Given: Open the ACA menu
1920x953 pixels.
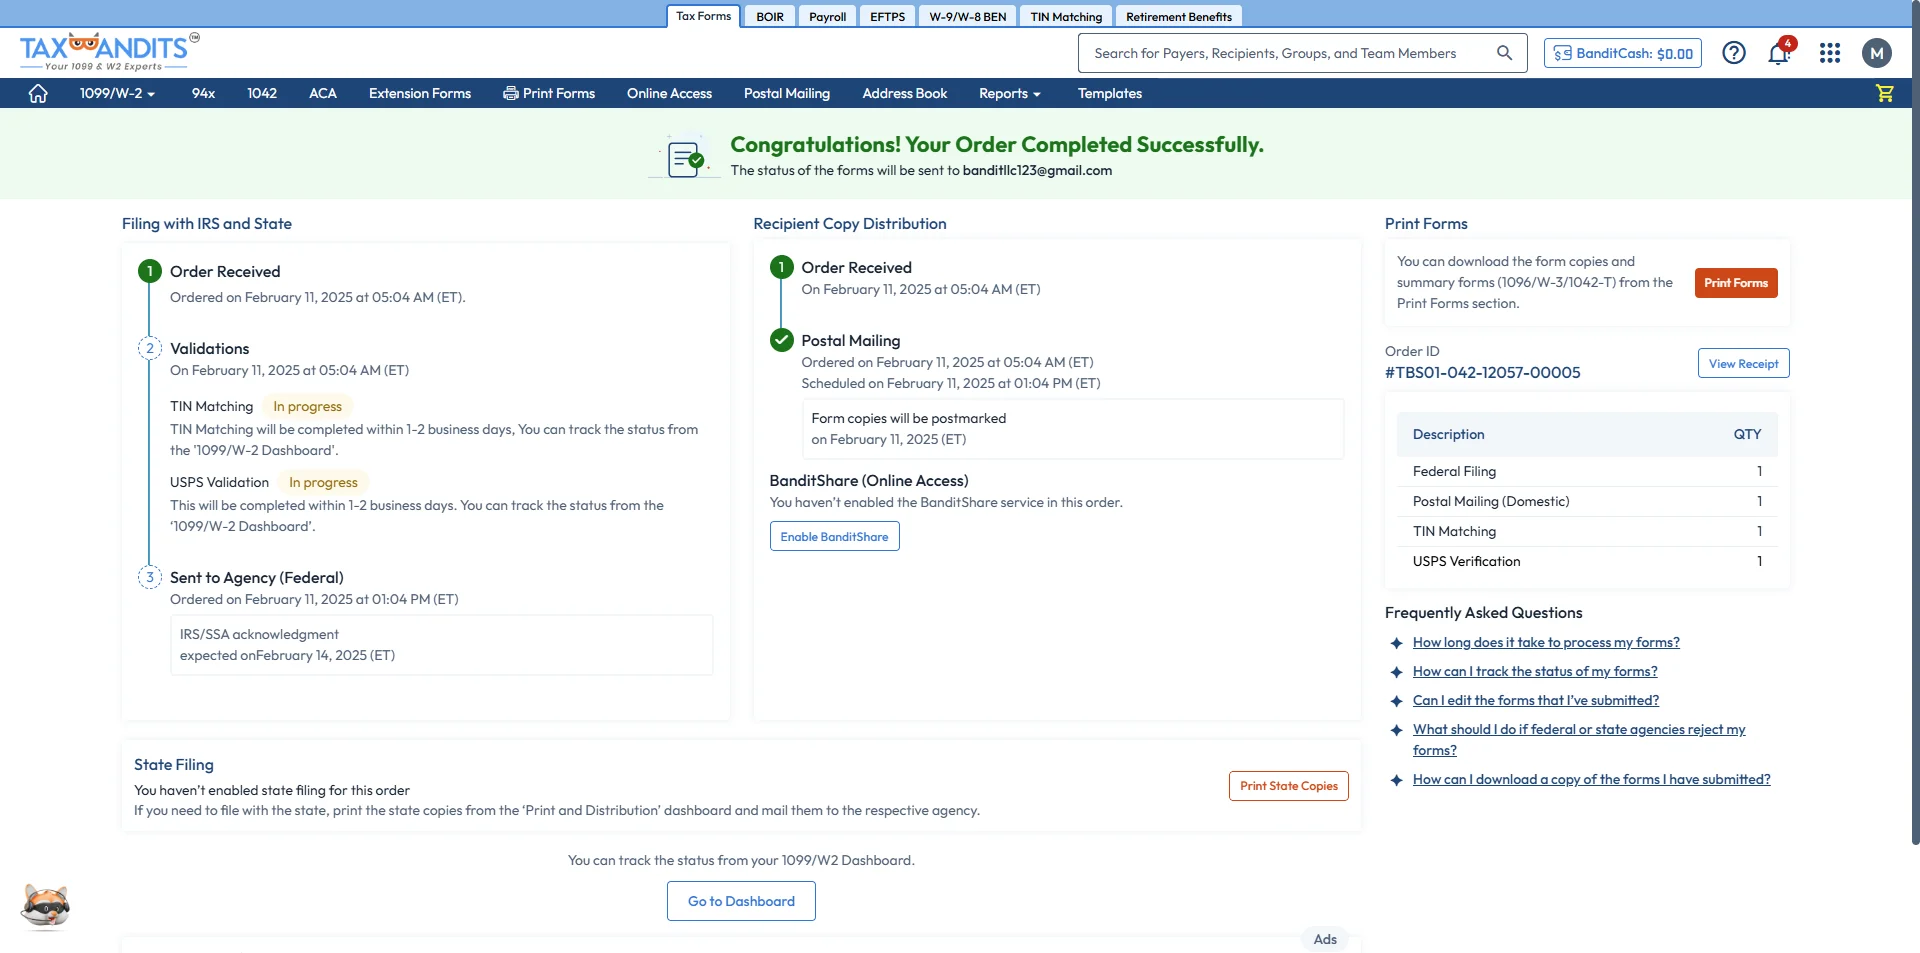Looking at the screenshot, I should coord(323,93).
